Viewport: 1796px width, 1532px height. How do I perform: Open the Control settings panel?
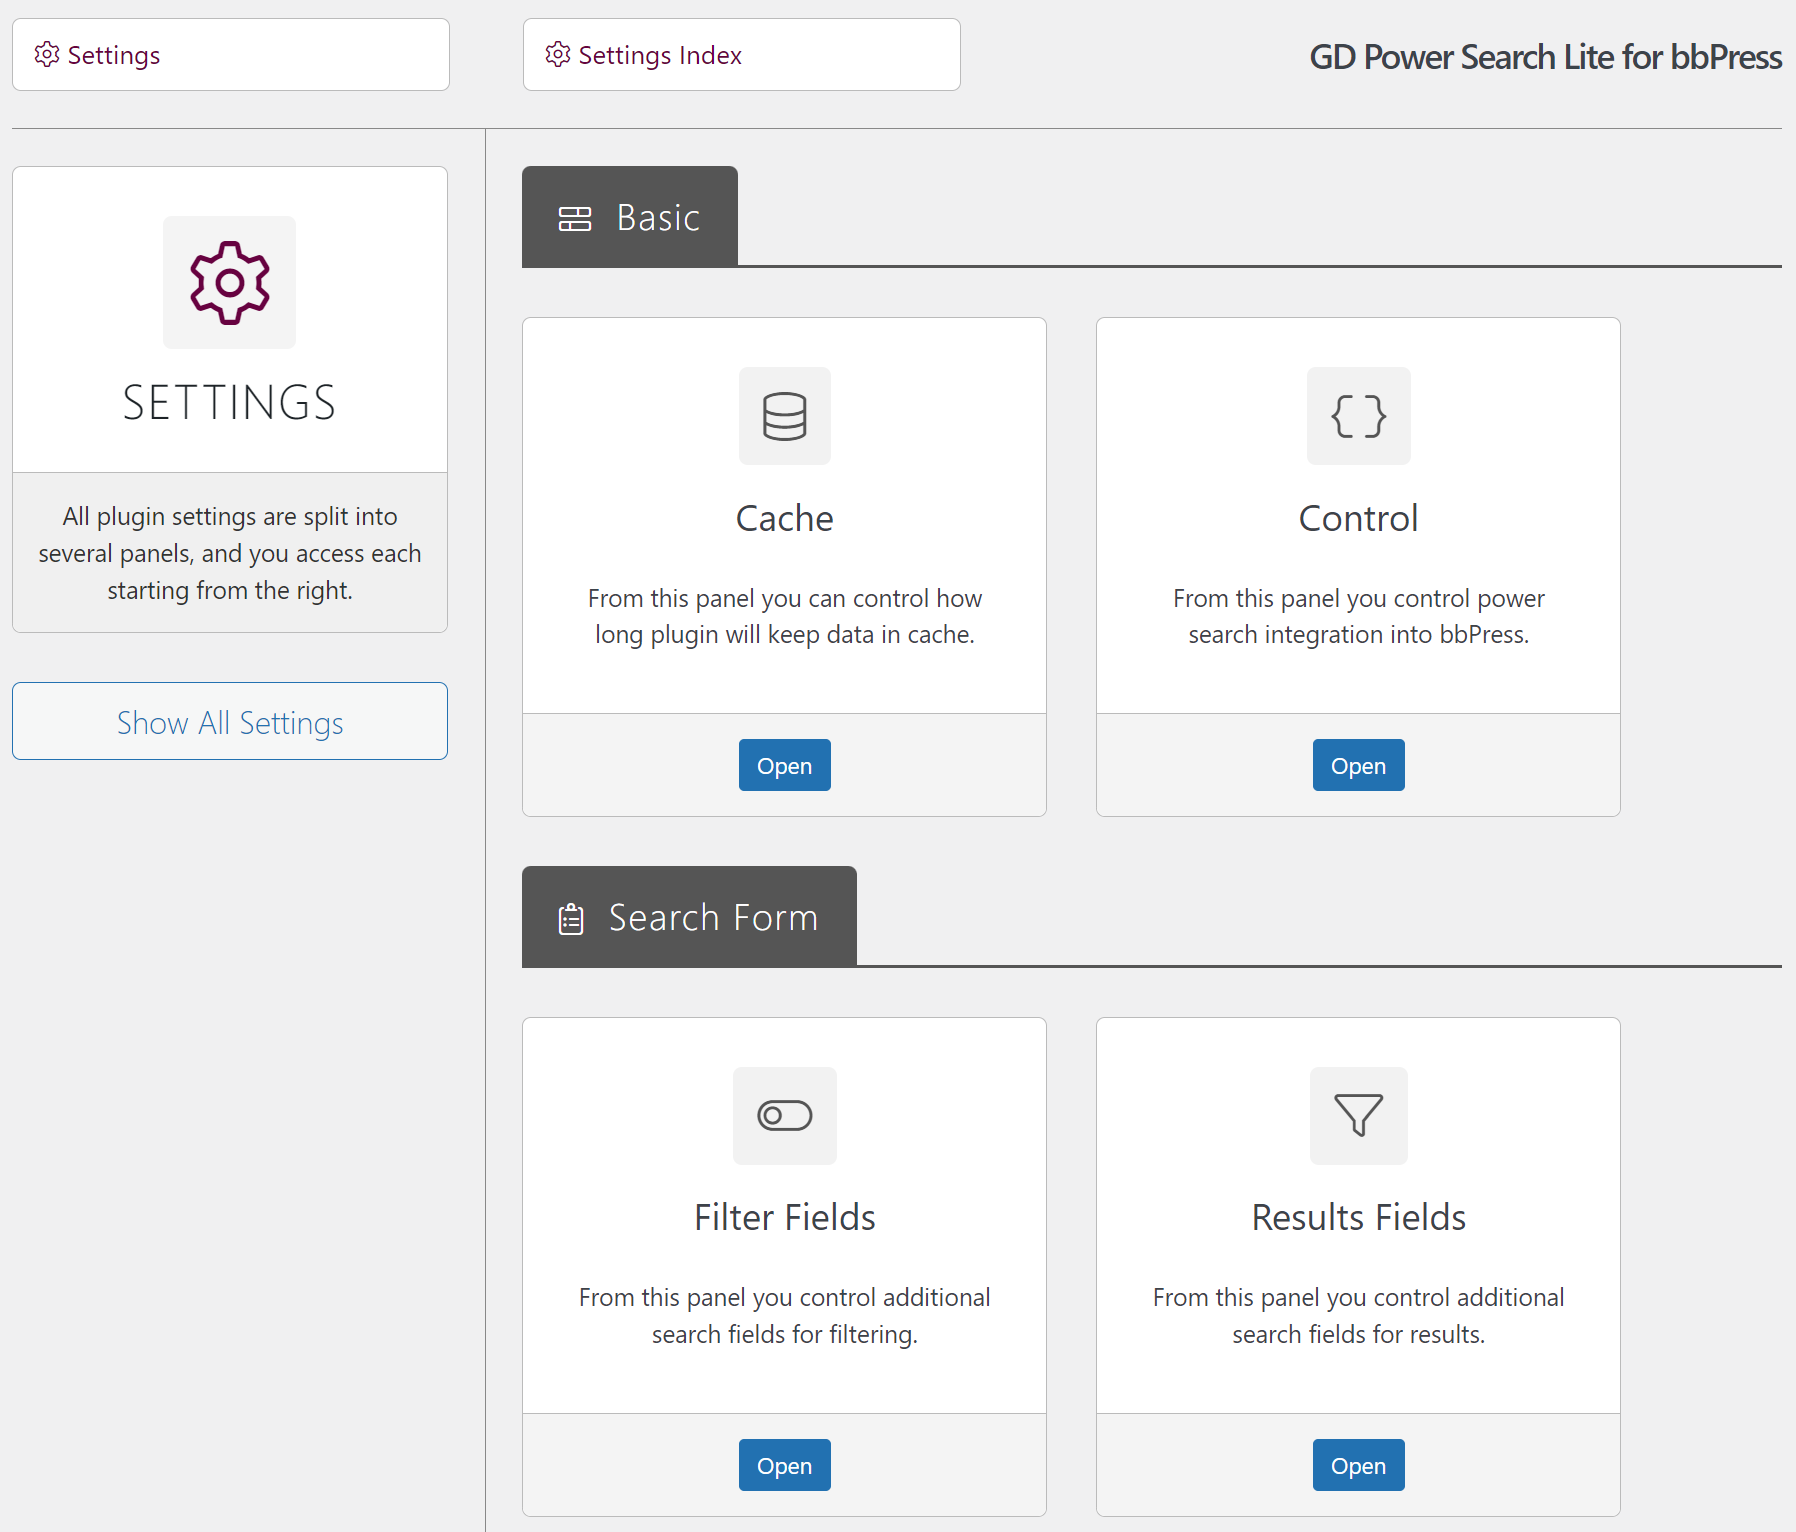[1358, 765]
